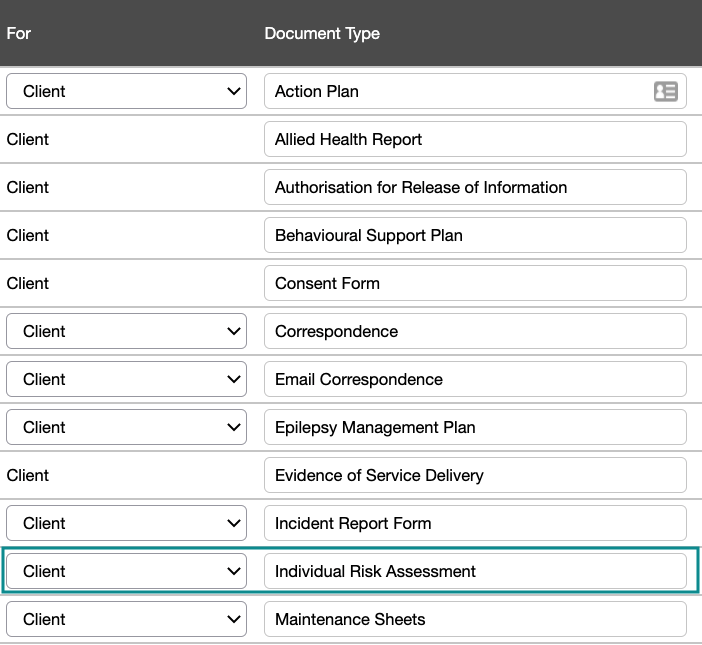Click the Authorisation for Release of Information field
702x645 pixels.
tap(475, 187)
